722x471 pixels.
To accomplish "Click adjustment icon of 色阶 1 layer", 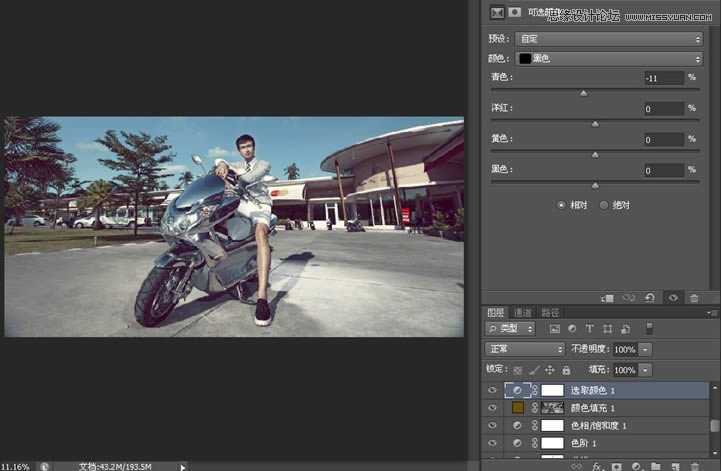I will [x=517, y=443].
